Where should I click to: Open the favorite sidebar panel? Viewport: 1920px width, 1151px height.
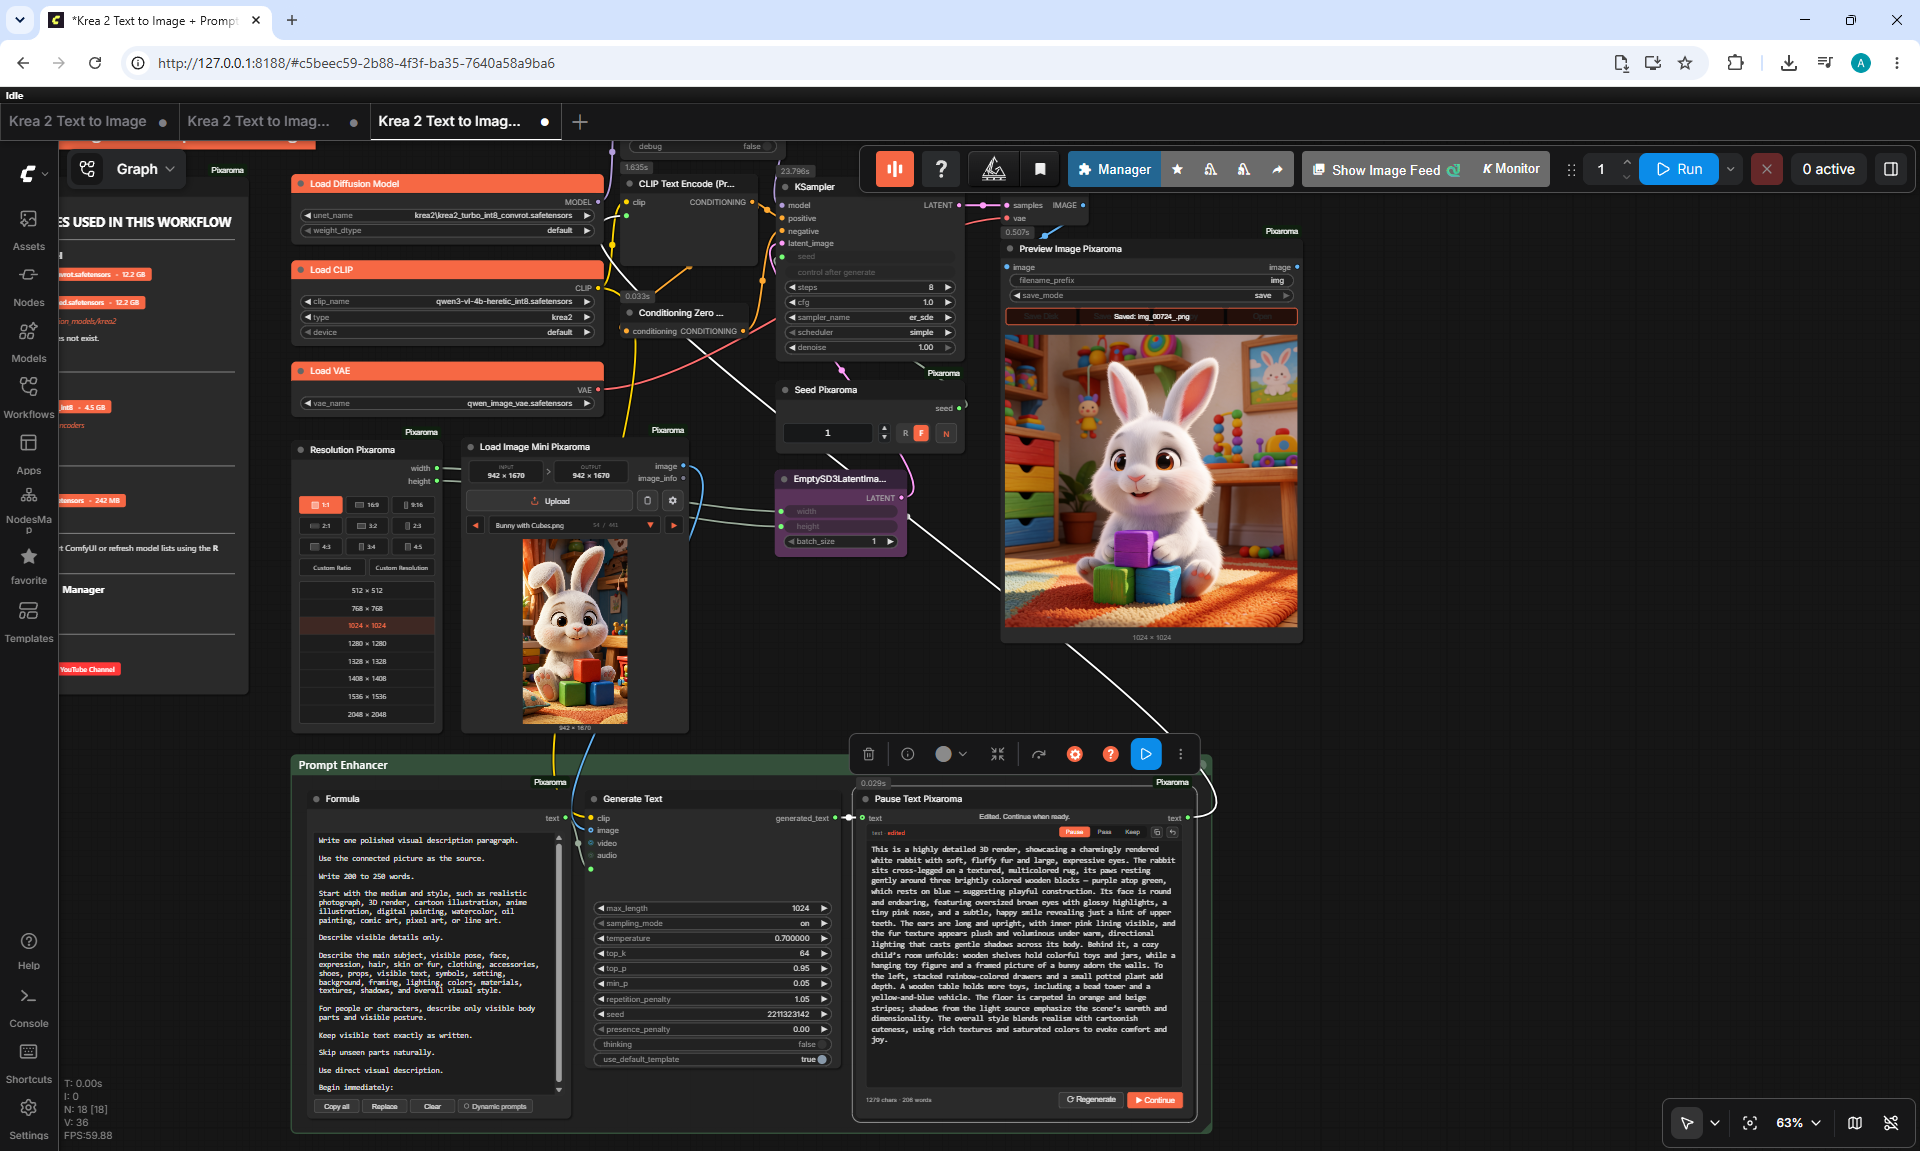(28, 566)
